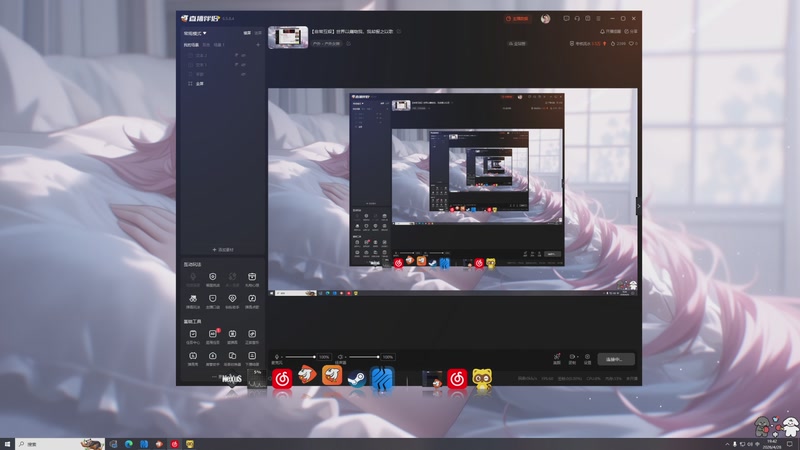
Task: Switch to the 竖屏 portrait tab
Action: click(258, 33)
